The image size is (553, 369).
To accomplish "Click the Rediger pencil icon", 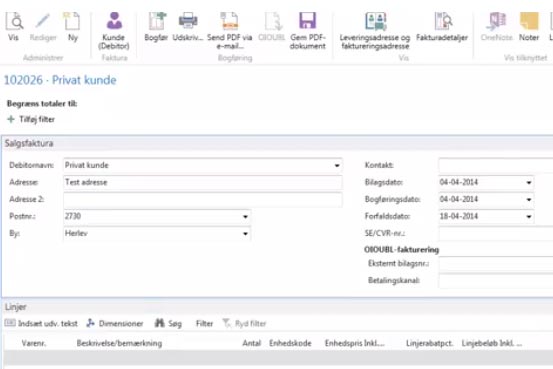I will click(43, 21).
